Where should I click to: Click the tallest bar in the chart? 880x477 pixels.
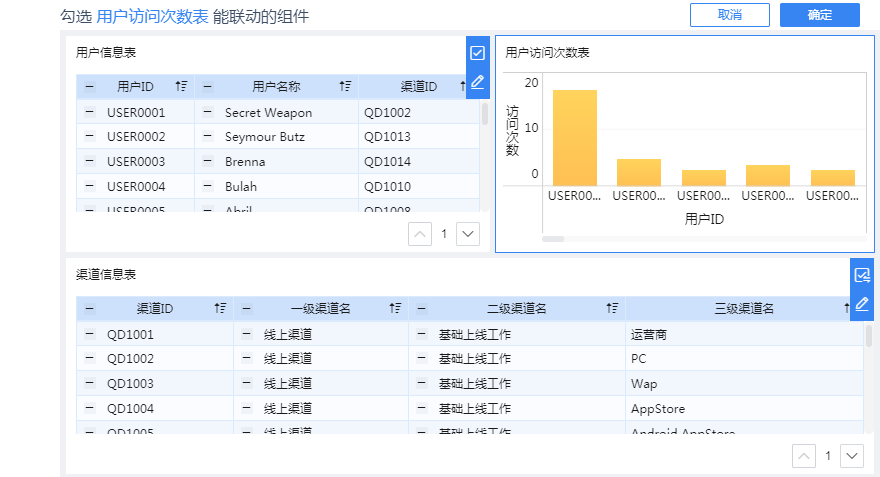pos(575,138)
